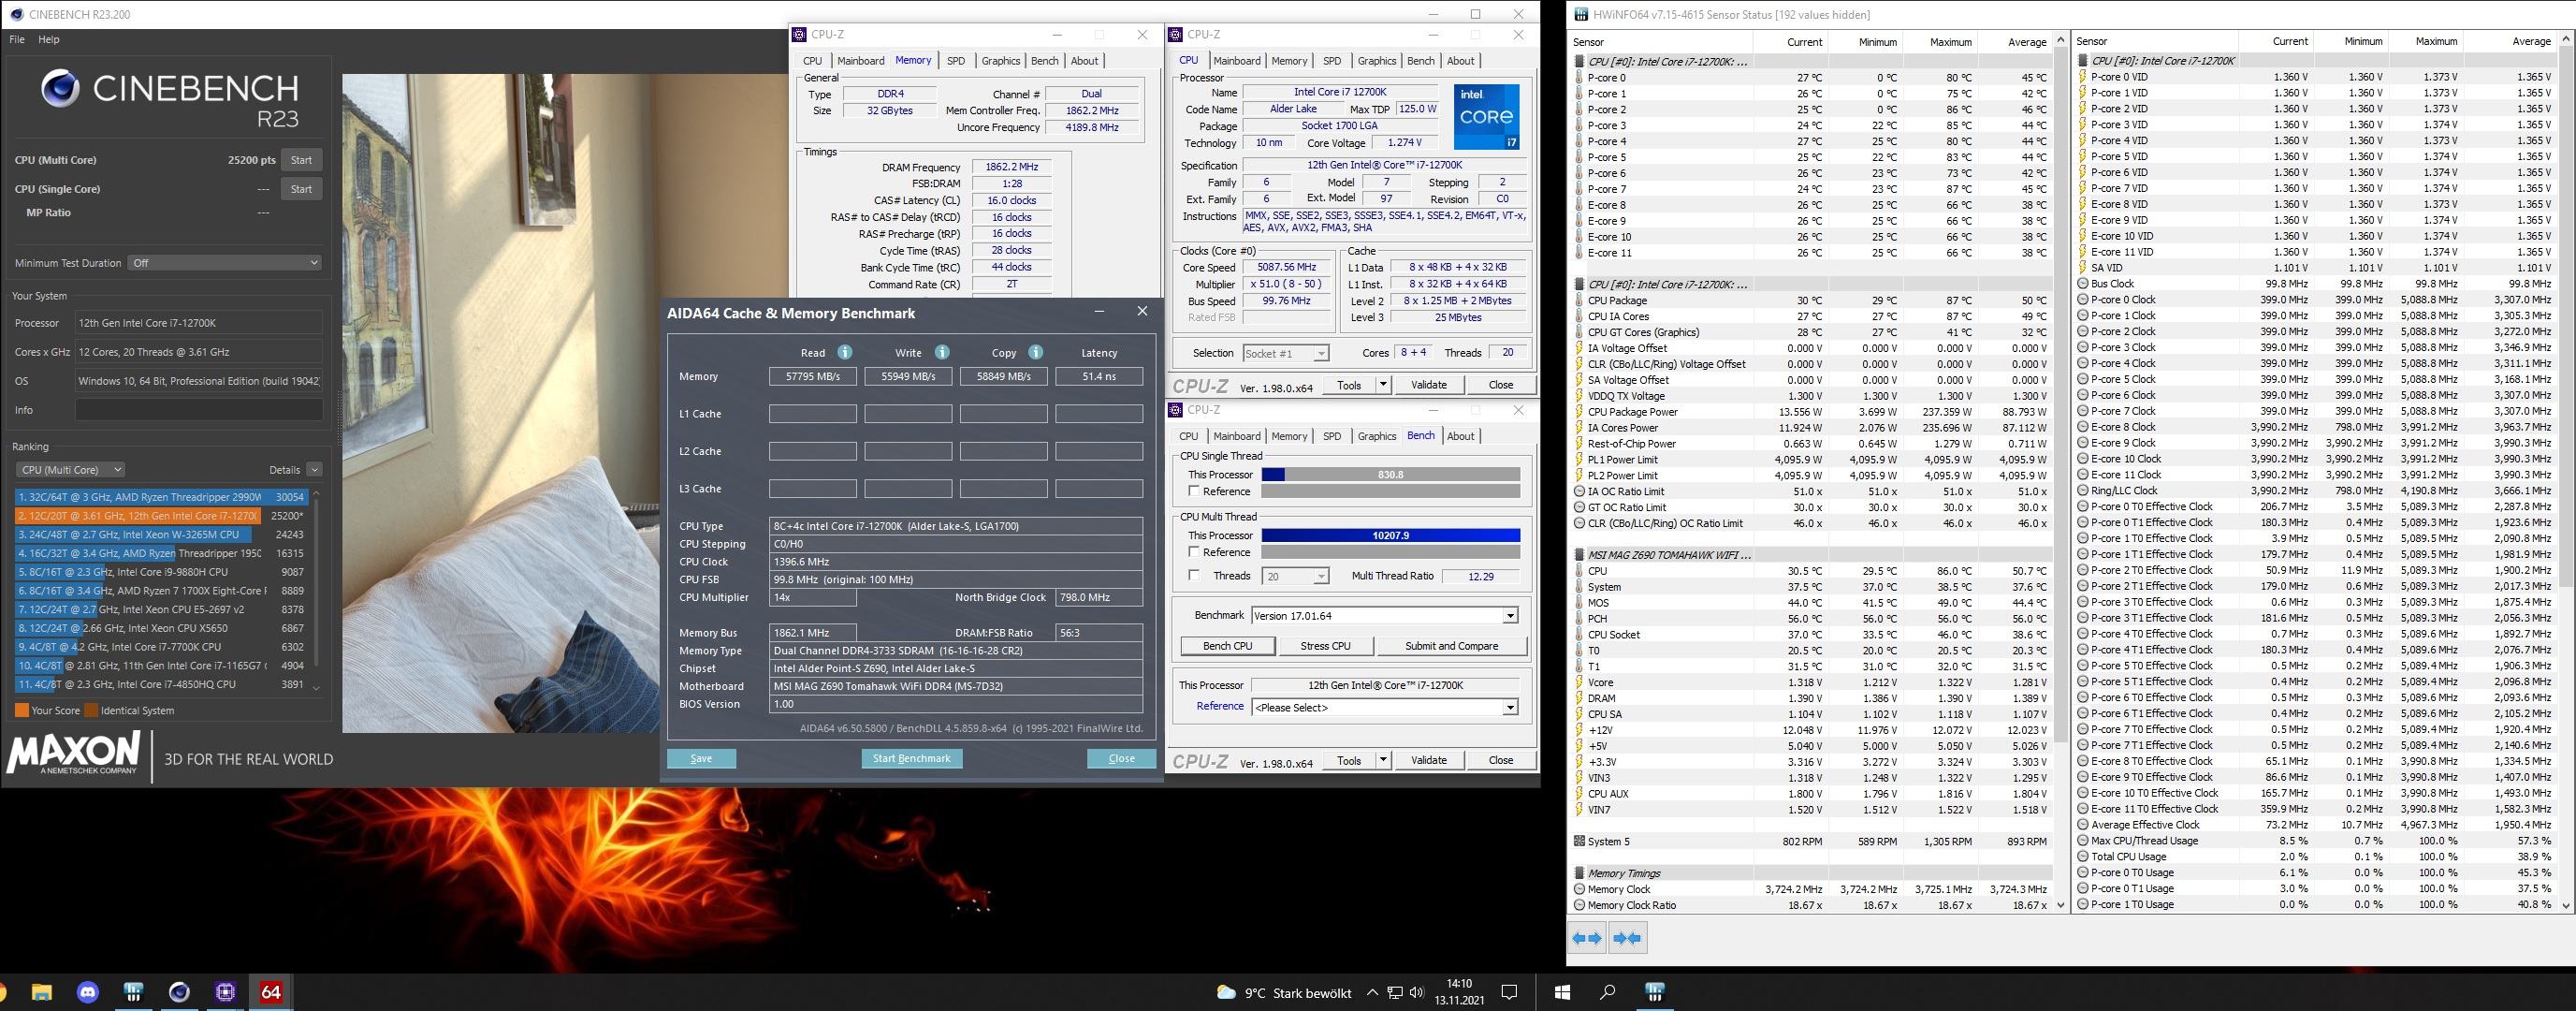Viewport: 2576px width, 1011px height.
Task: Open the Windows Start button on second taskbar
Action: click(1562, 992)
